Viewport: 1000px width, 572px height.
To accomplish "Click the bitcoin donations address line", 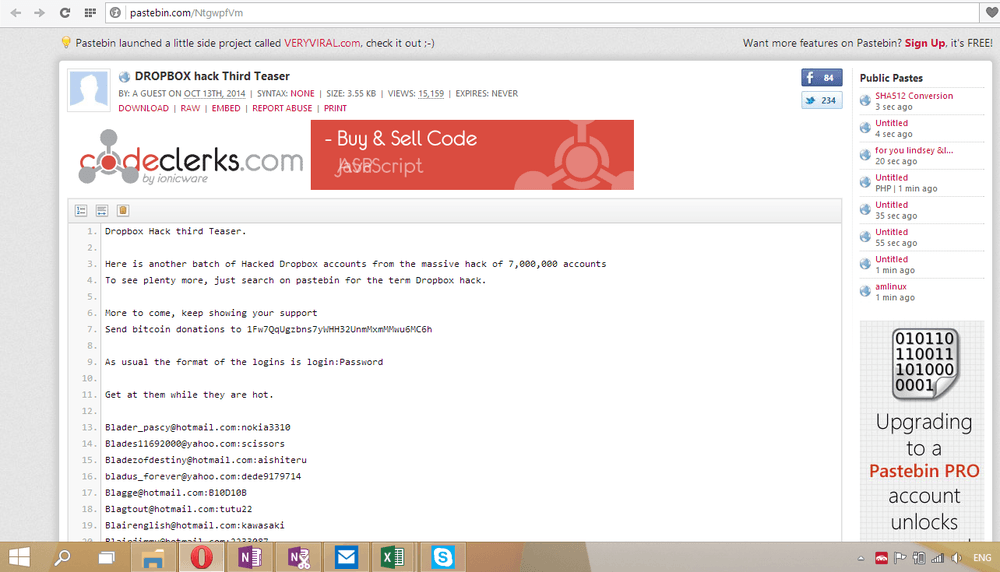I will (268, 330).
